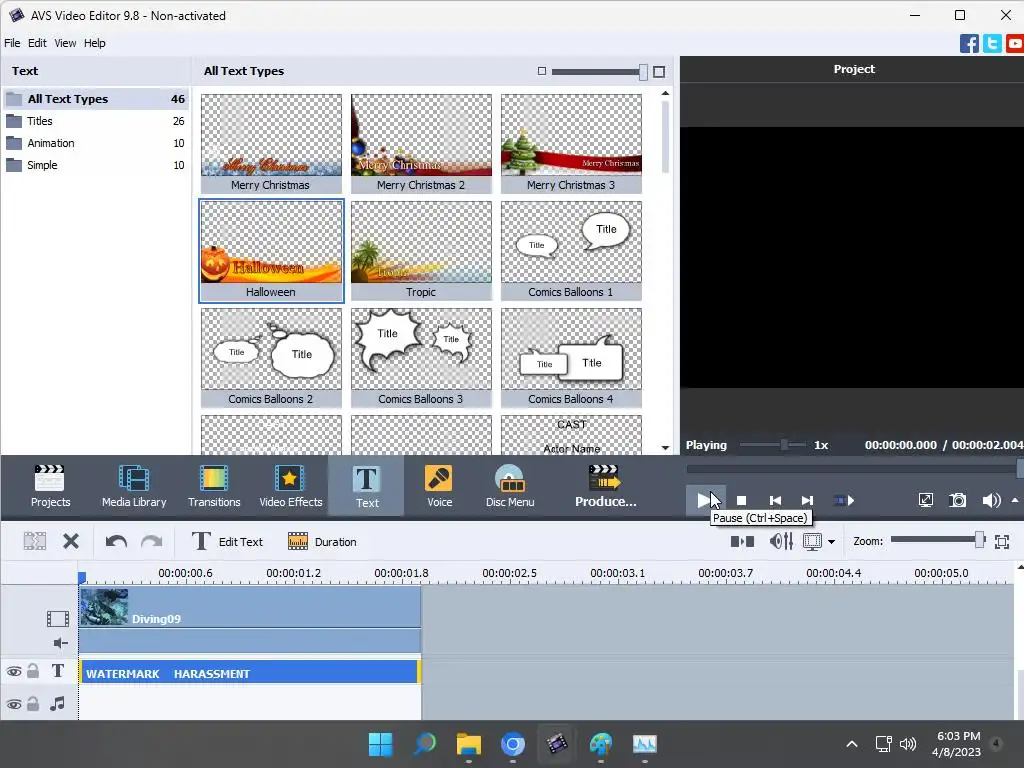The width and height of the screenshot is (1024, 768).
Task: Select the Halloween text preset
Action: click(271, 251)
